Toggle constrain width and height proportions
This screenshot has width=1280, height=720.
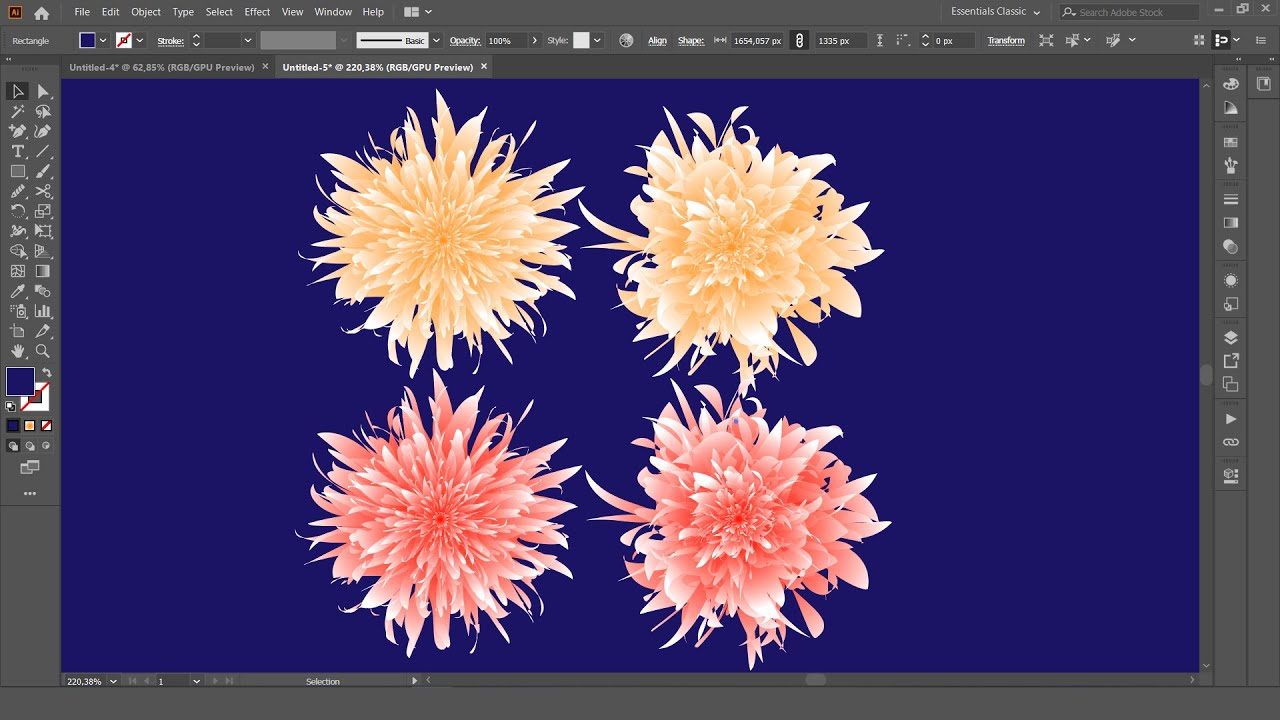click(799, 40)
